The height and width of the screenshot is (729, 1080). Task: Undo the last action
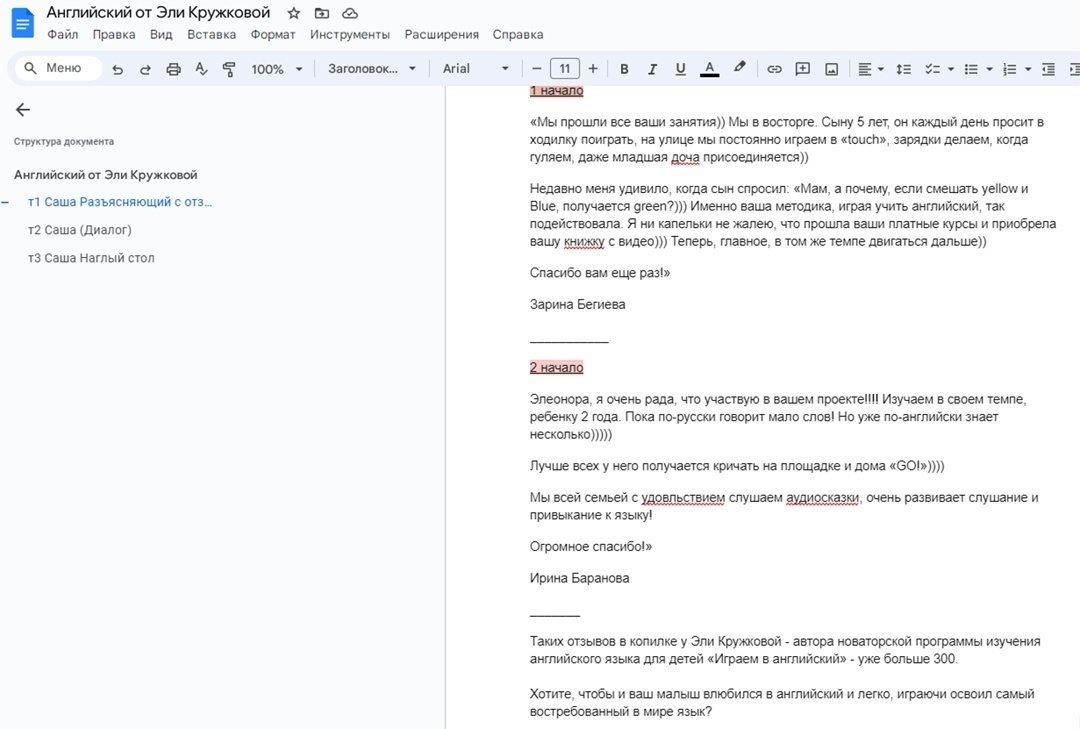(118, 69)
